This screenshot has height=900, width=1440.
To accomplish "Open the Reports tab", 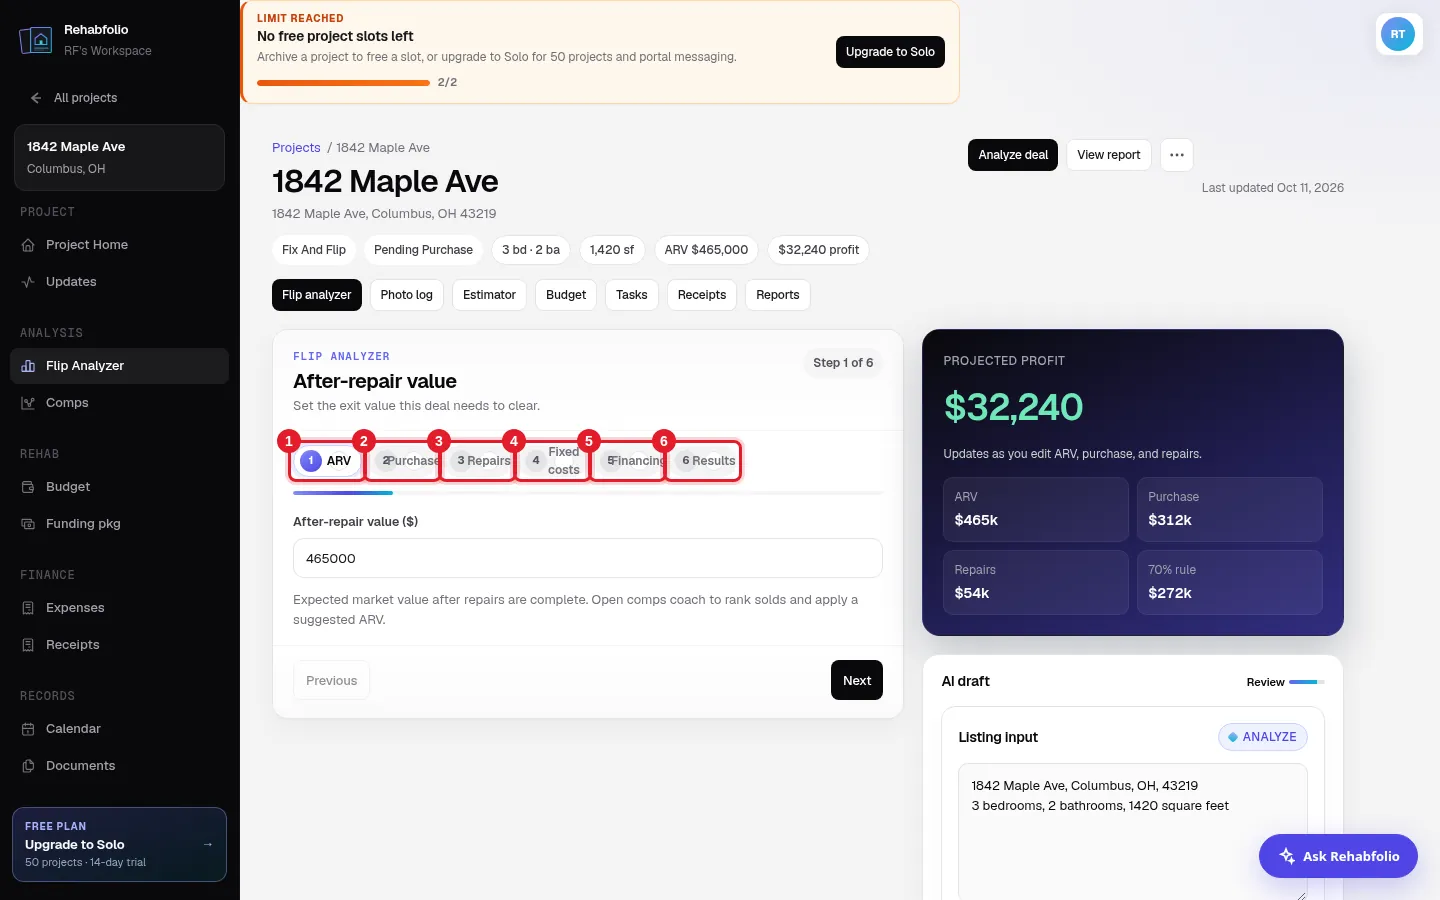I will tap(778, 295).
